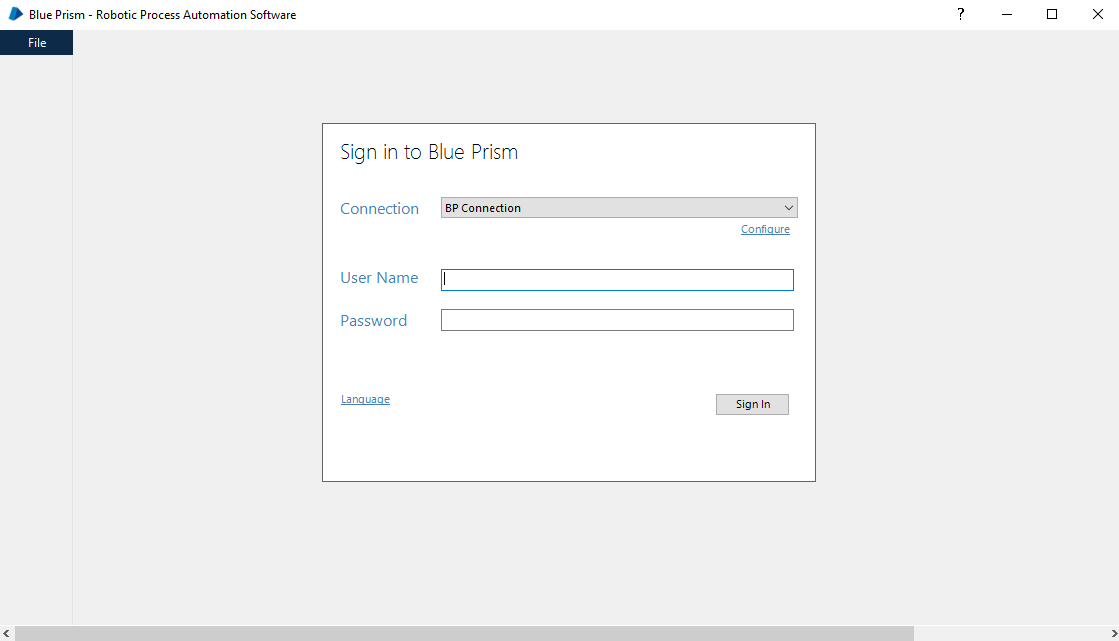The width and height of the screenshot is (1119, 641).
Task: Click into the Password field
Action: click(x=617, y=320)
